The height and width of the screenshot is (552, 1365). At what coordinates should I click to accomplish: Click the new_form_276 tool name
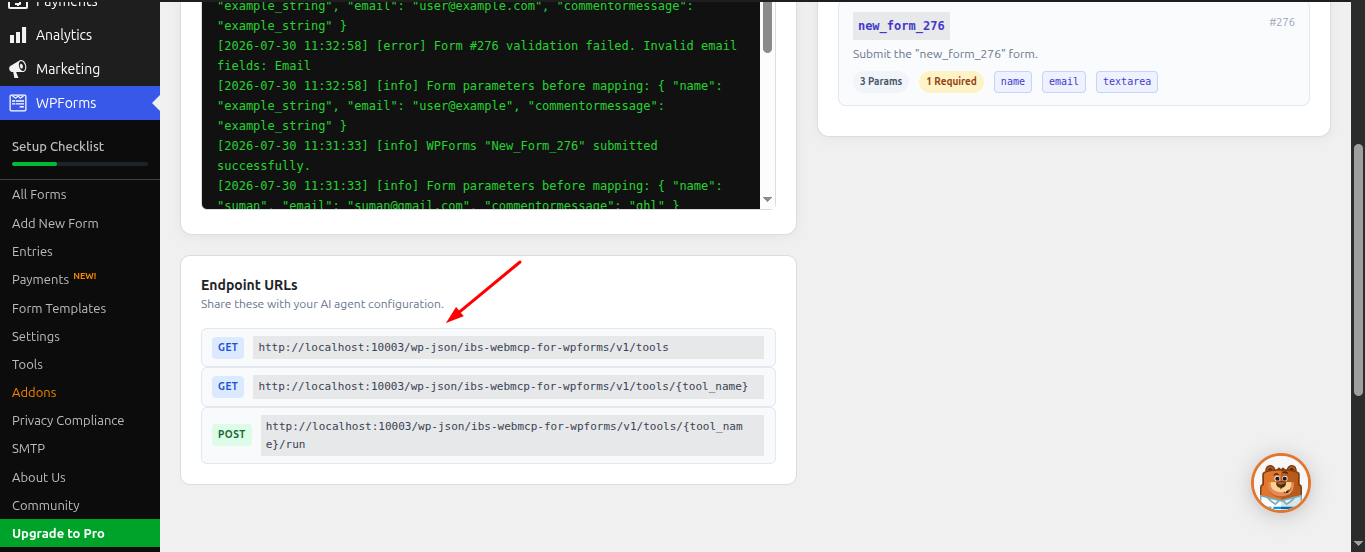[x=901, y=26]
